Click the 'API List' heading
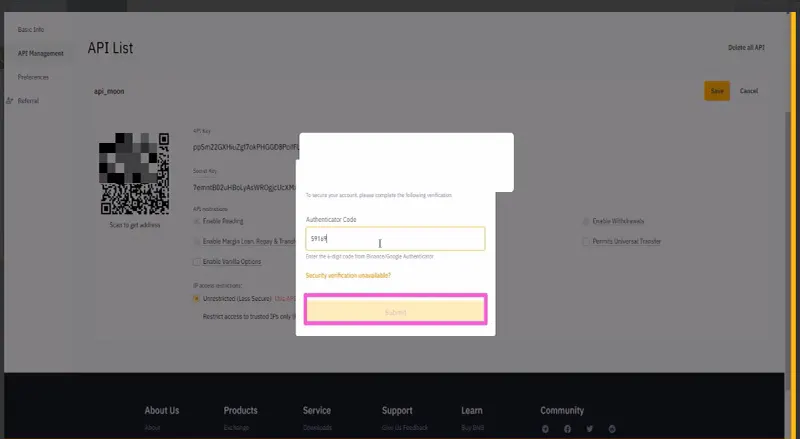 110,48
